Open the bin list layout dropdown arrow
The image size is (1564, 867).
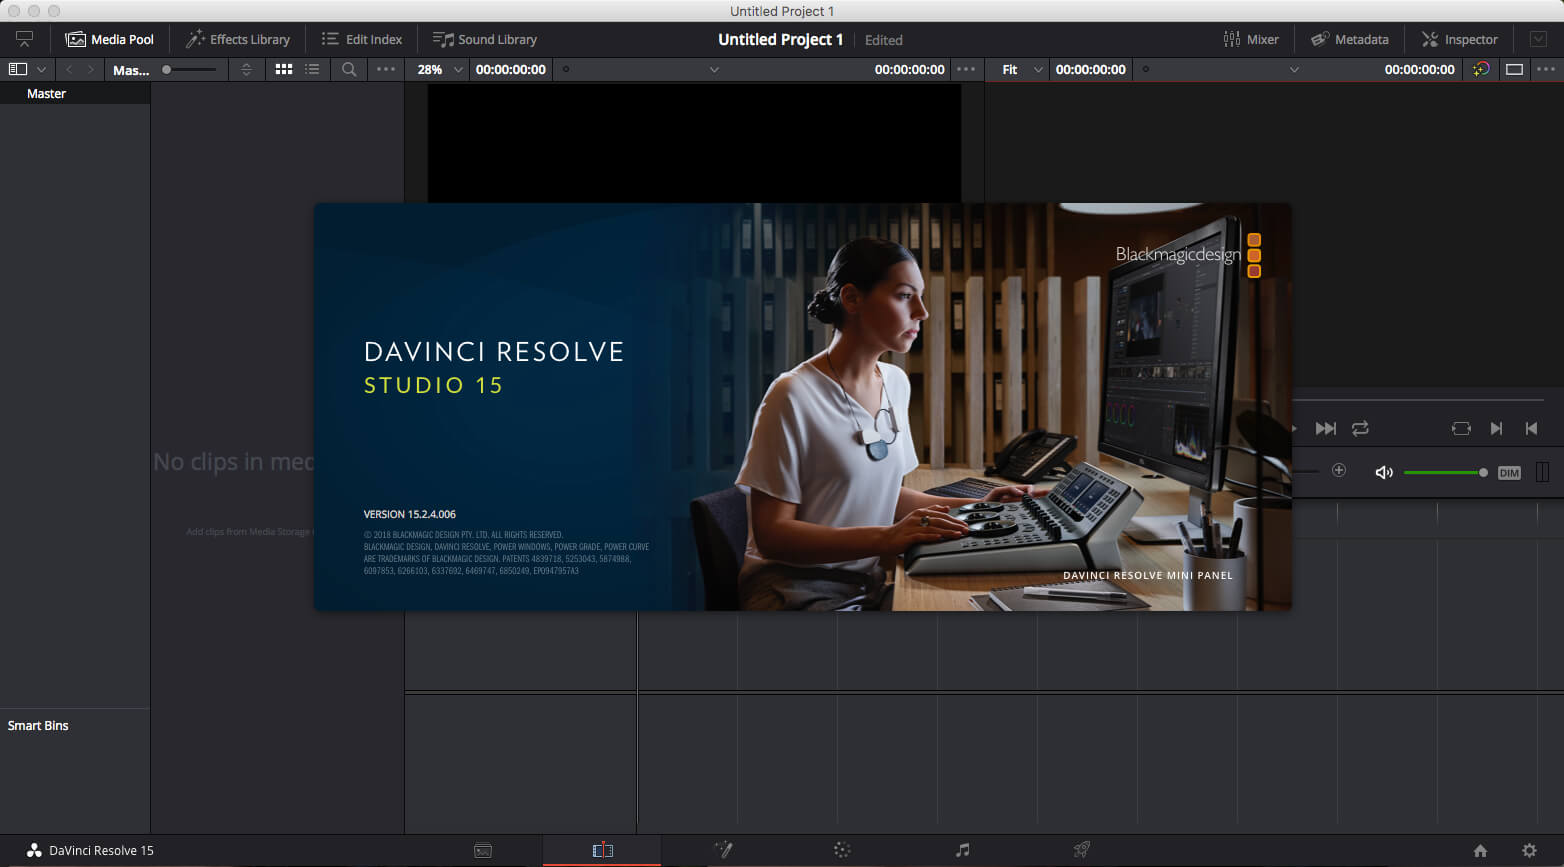(42, 70)
